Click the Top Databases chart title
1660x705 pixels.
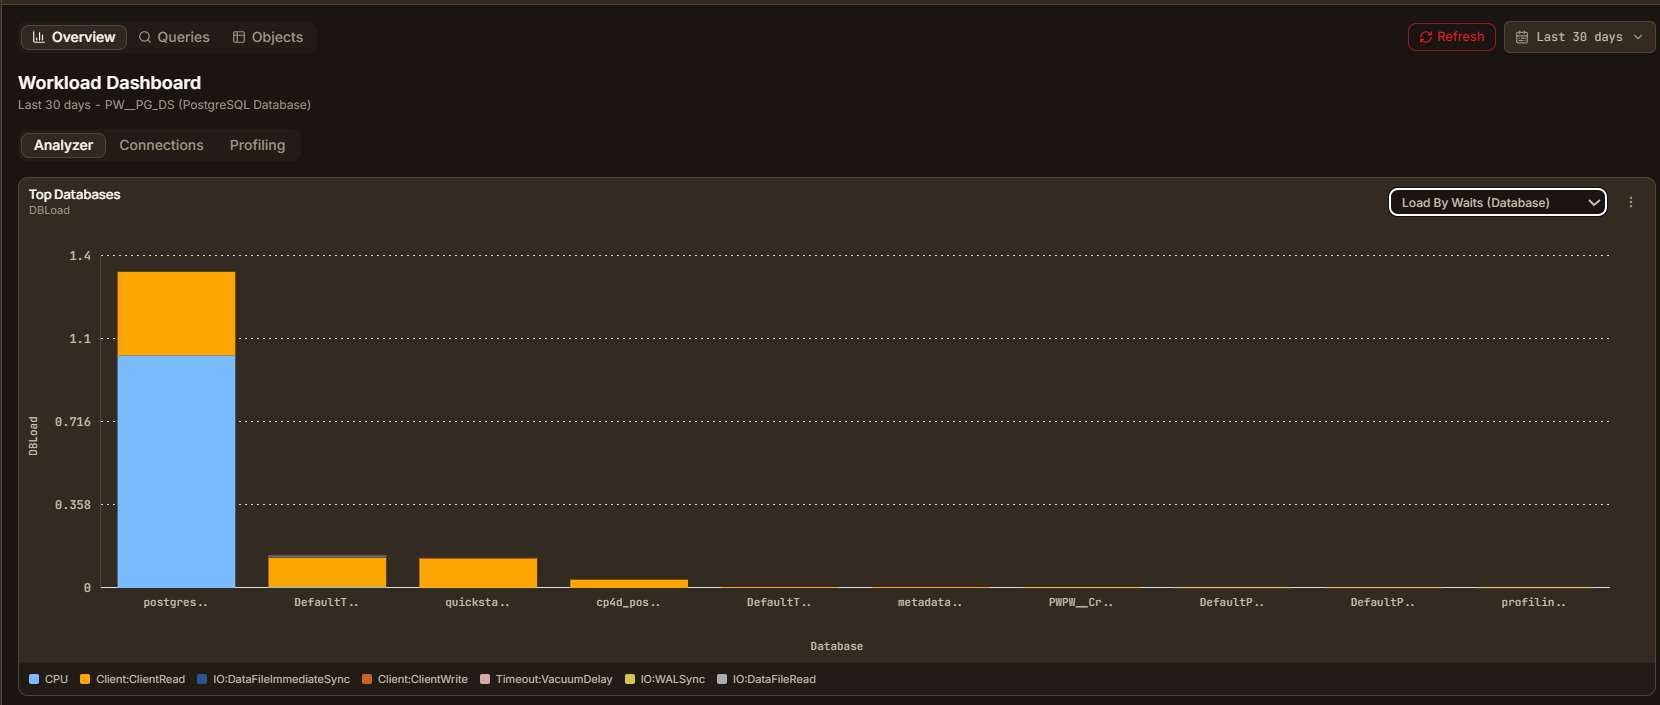(75, 194)
